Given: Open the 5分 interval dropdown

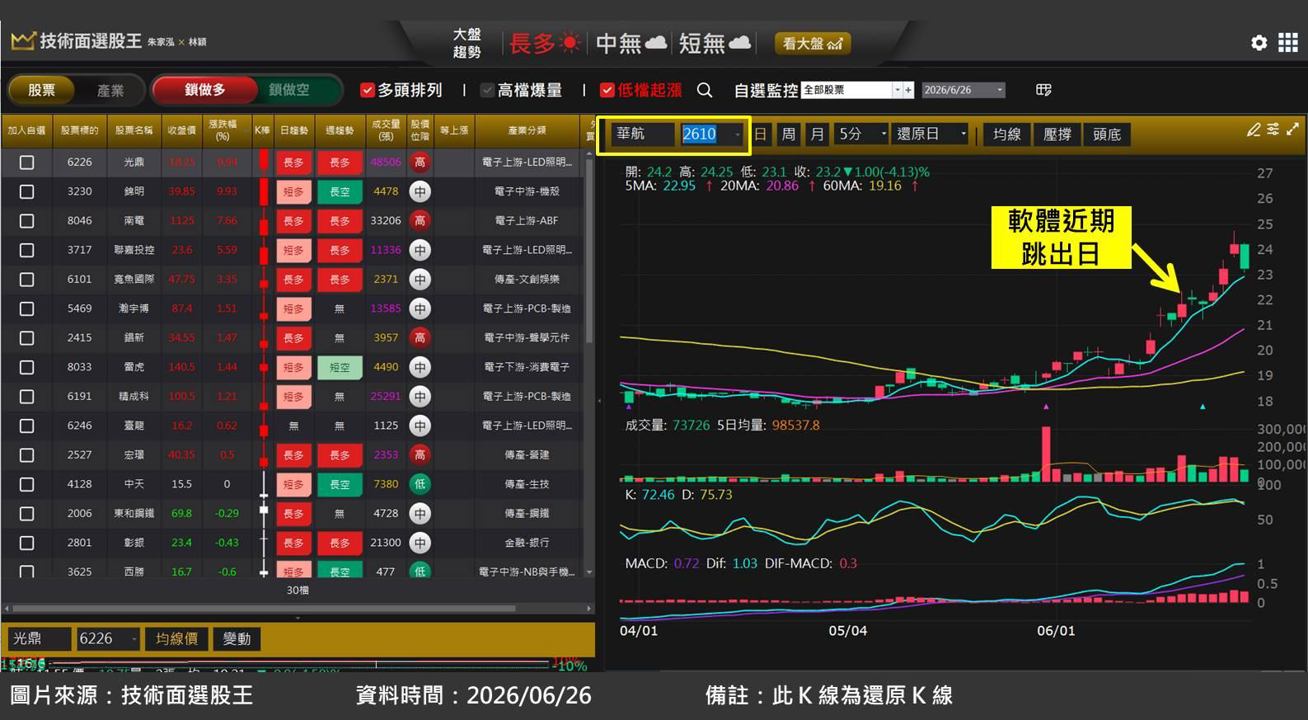Looking at the screenshot, I should [883, 134].
